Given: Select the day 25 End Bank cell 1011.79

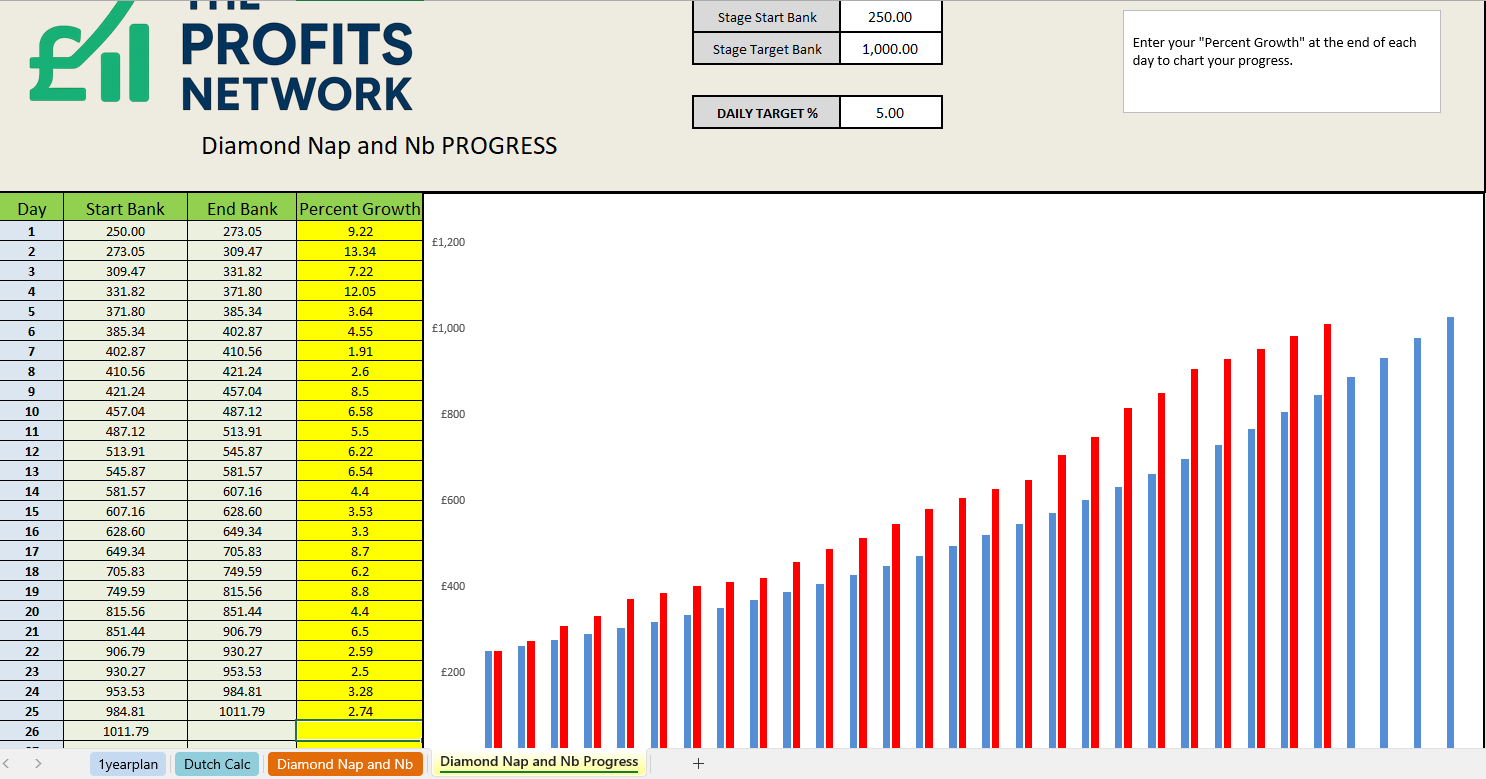Looking at the screenshot, I should [242, 711].
